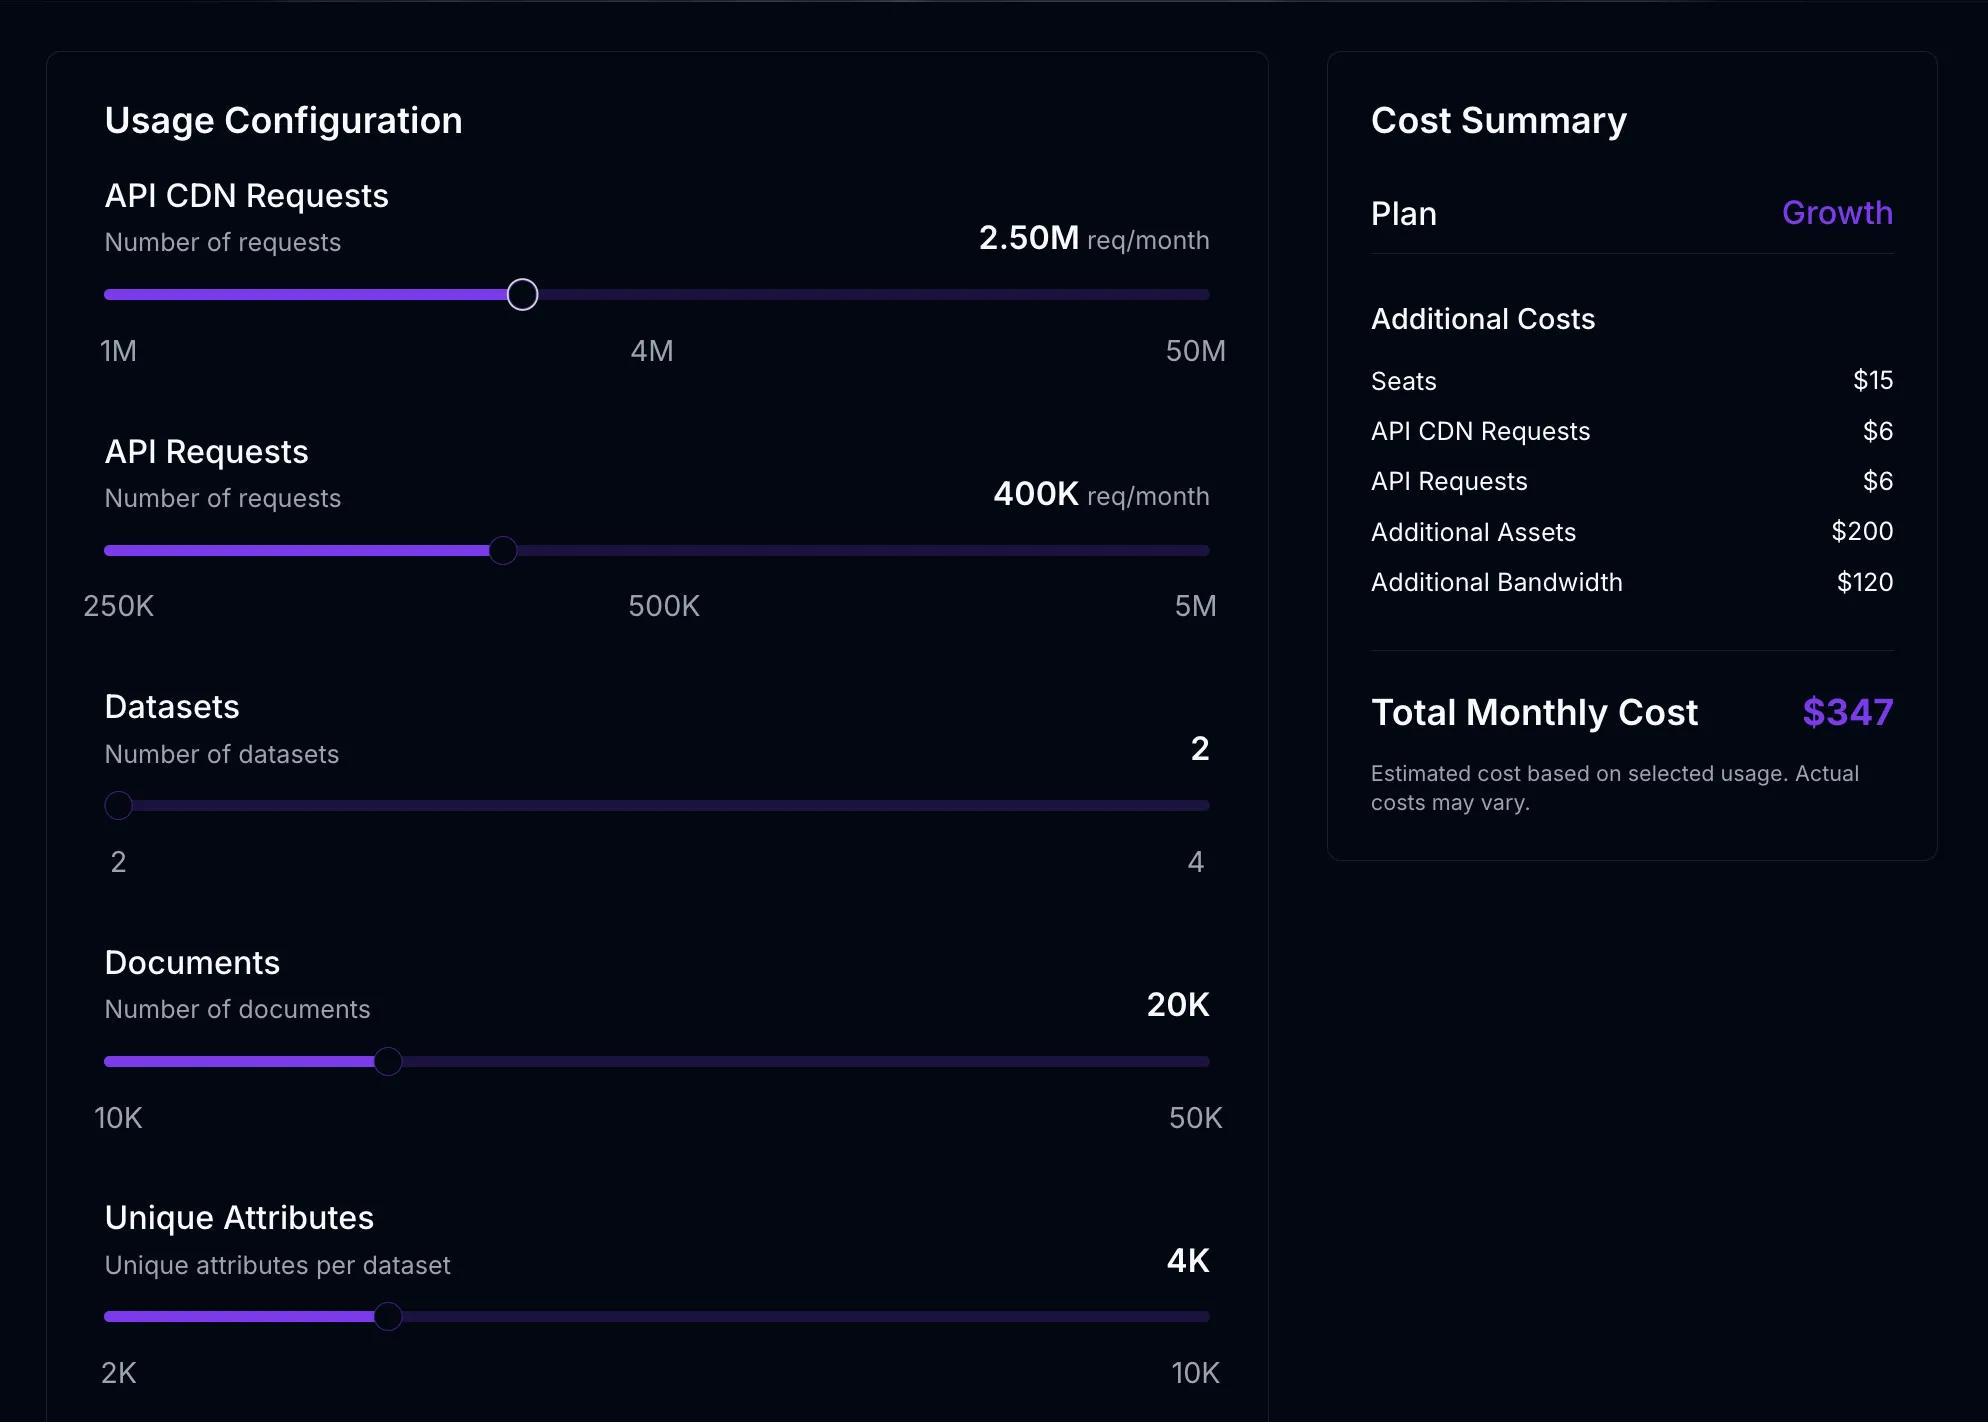The image size is (1988, 1422).
Task: Click the API Requests slider handle
Action: (503, 551)
